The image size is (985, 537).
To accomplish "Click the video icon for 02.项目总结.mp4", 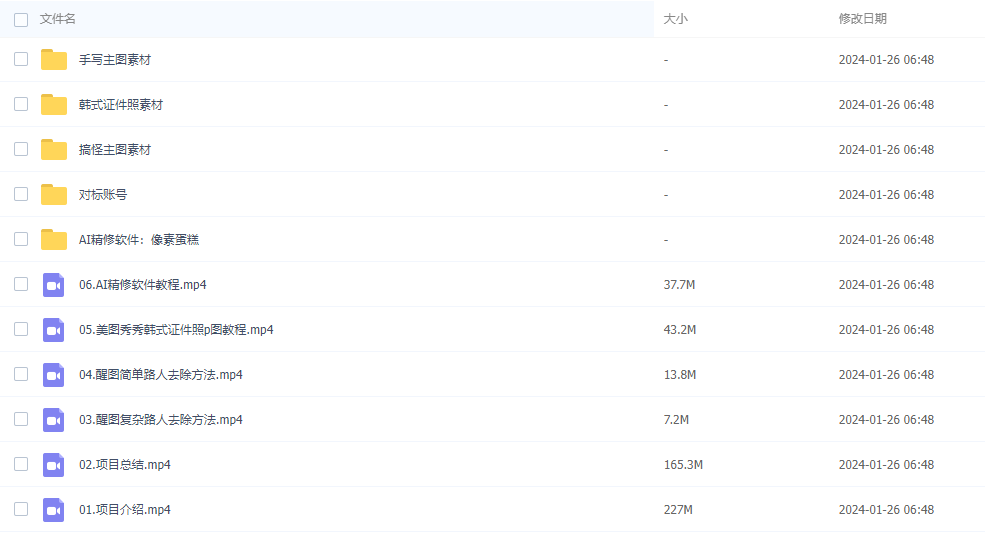I will pos(54,465).
